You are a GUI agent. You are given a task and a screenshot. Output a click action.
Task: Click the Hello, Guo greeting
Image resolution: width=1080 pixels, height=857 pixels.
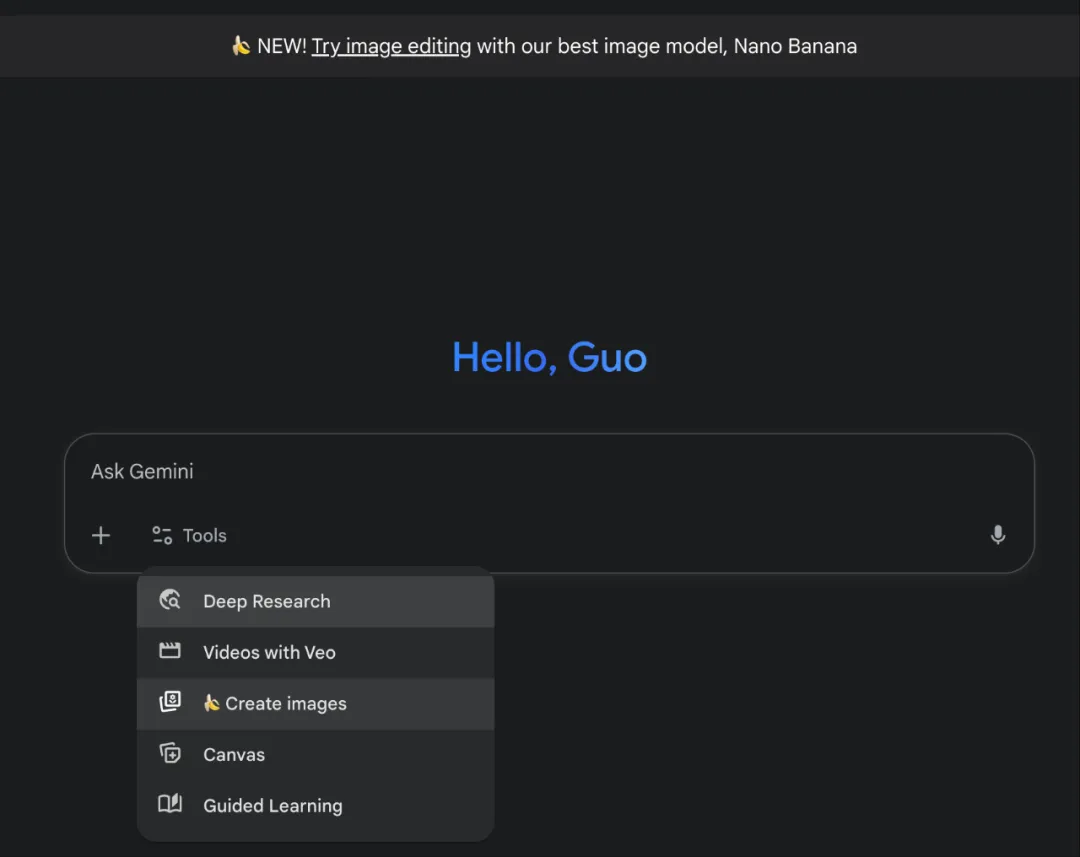point(549,357)
